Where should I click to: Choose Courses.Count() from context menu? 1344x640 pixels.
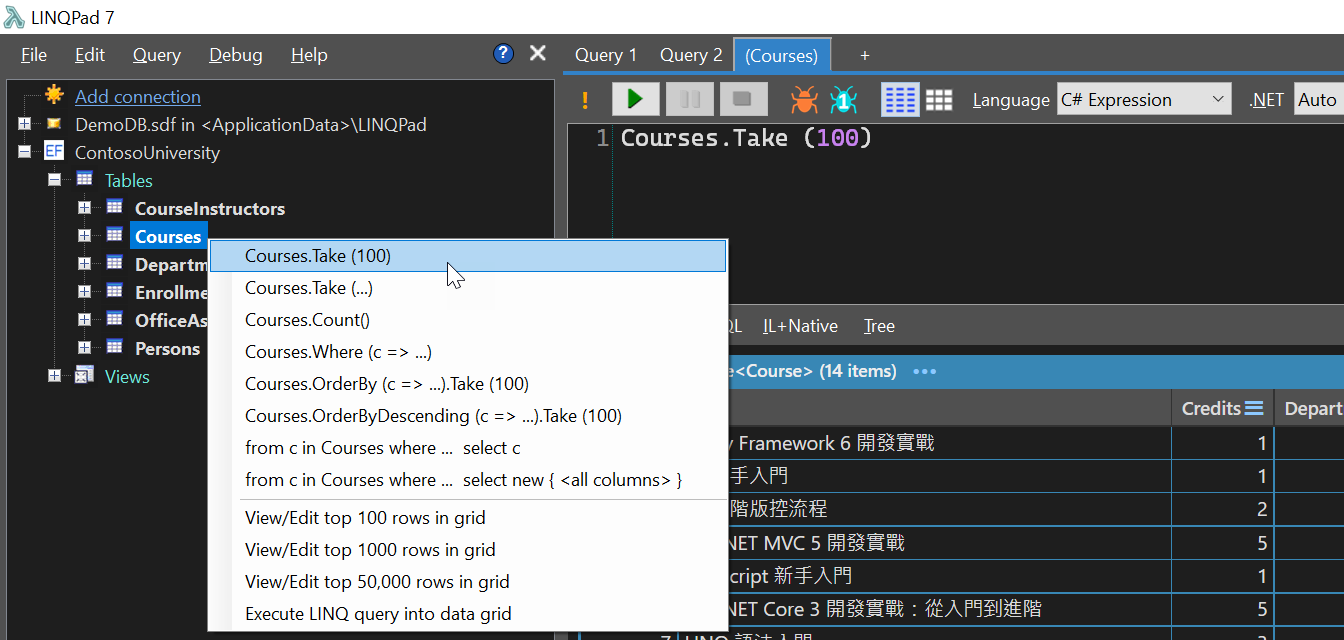(468, 320)
